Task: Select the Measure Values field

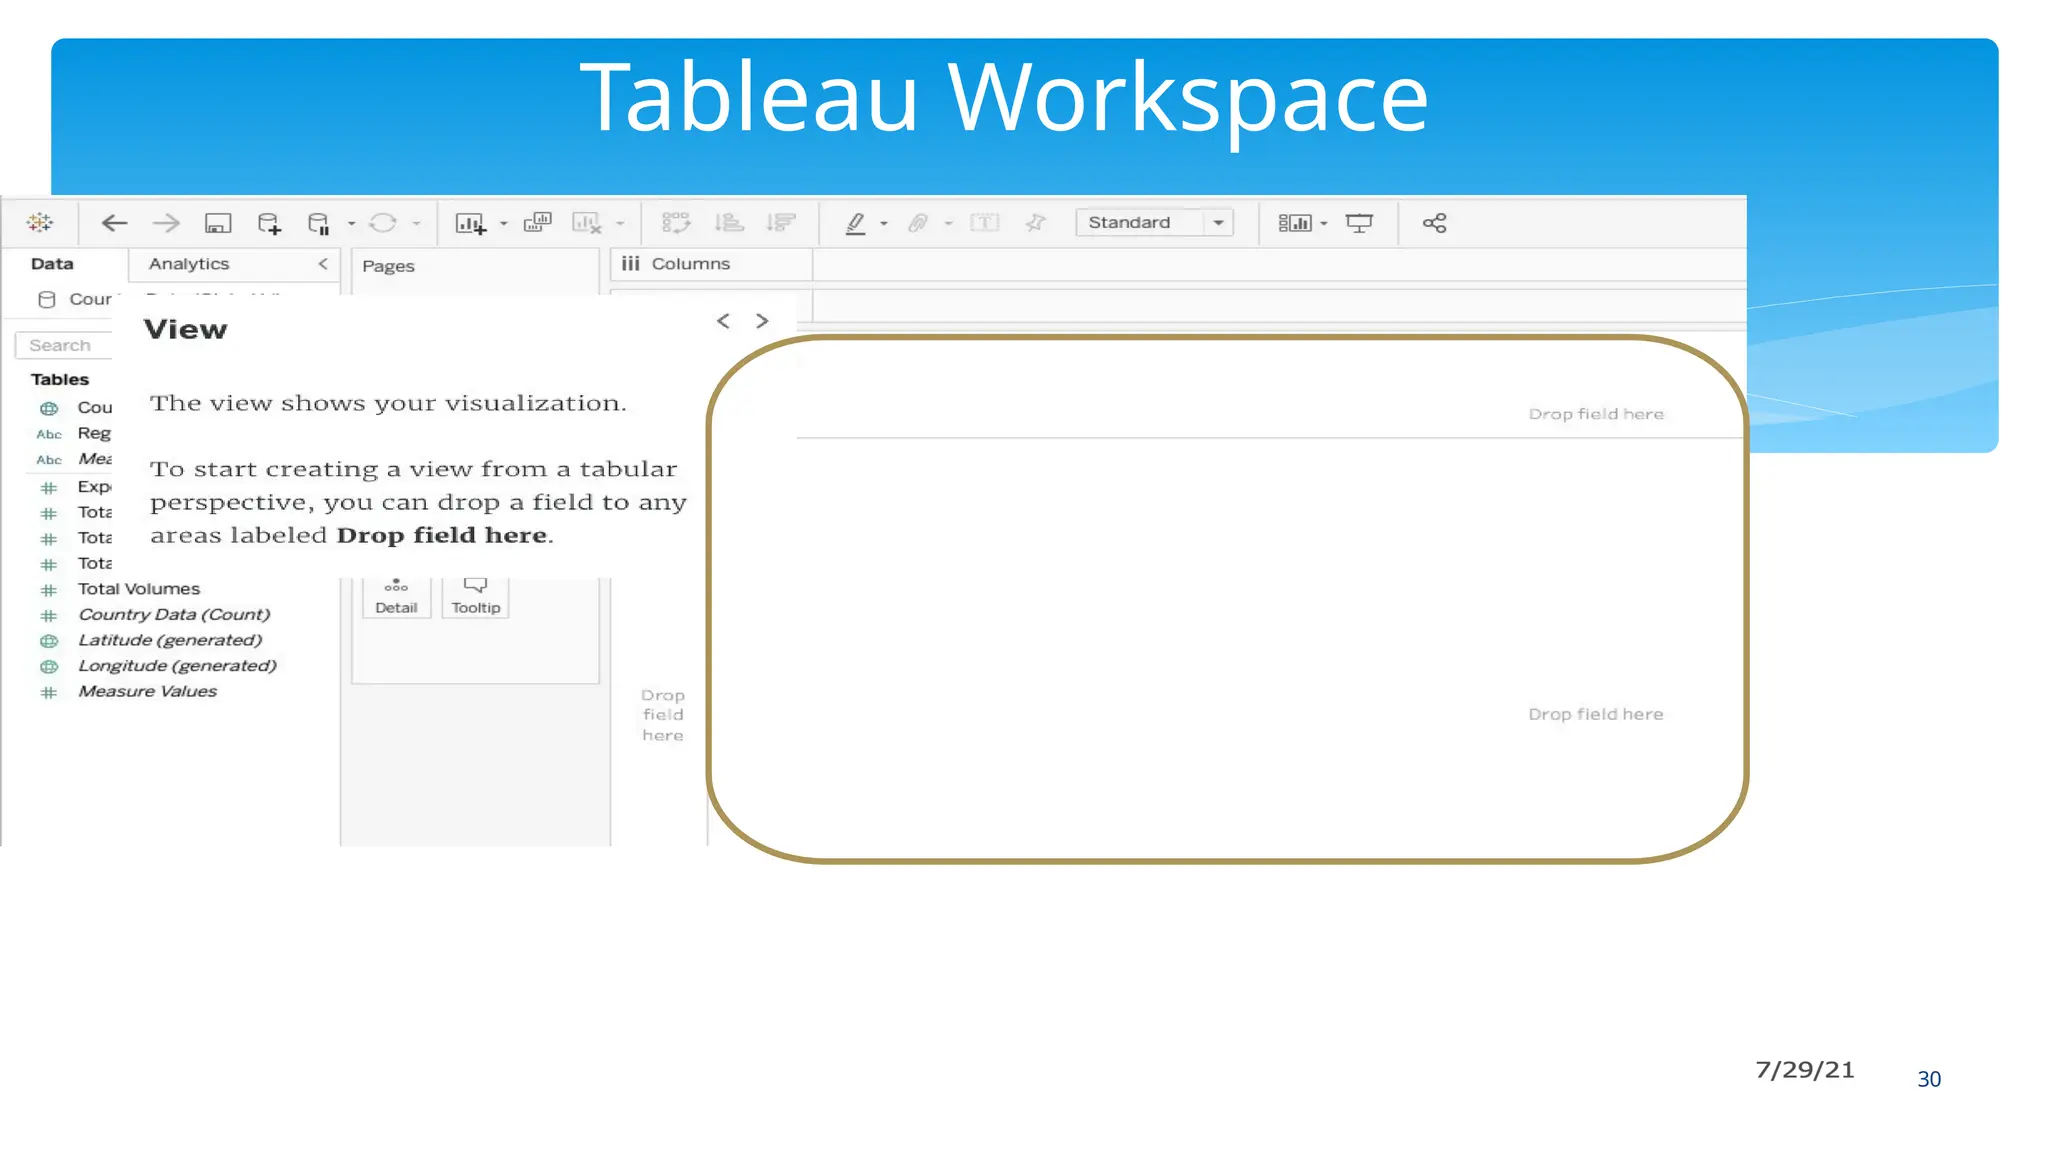Action: [x=147, y=692]
